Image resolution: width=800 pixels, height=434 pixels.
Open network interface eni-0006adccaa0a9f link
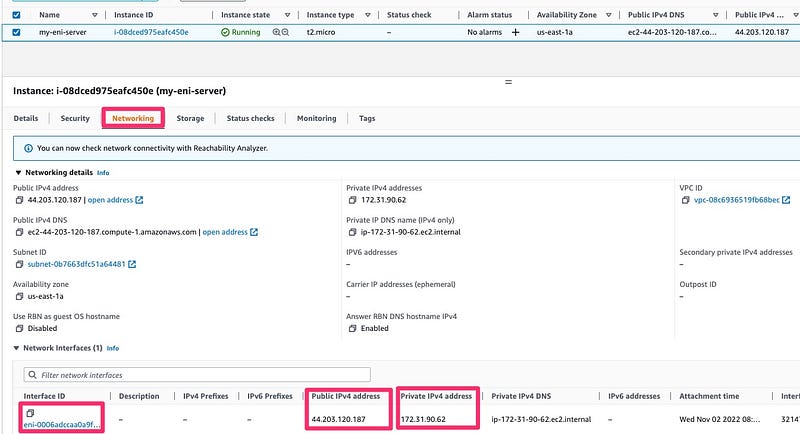coord(62,424)
